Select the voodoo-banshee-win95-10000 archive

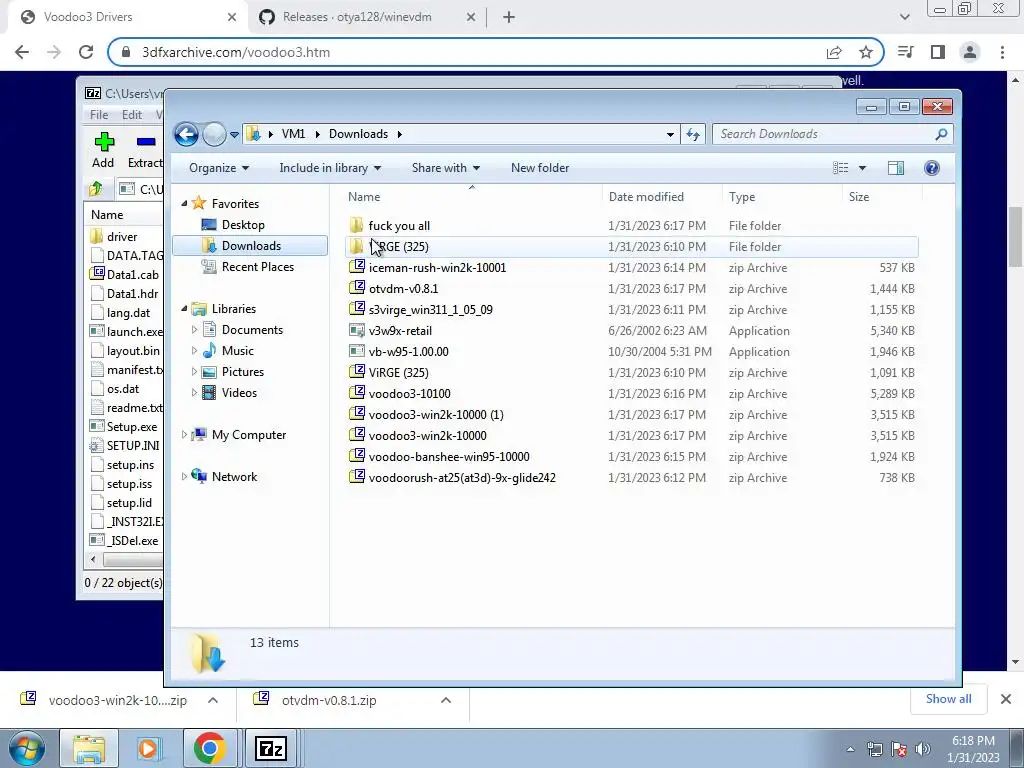tap(632, 456)
